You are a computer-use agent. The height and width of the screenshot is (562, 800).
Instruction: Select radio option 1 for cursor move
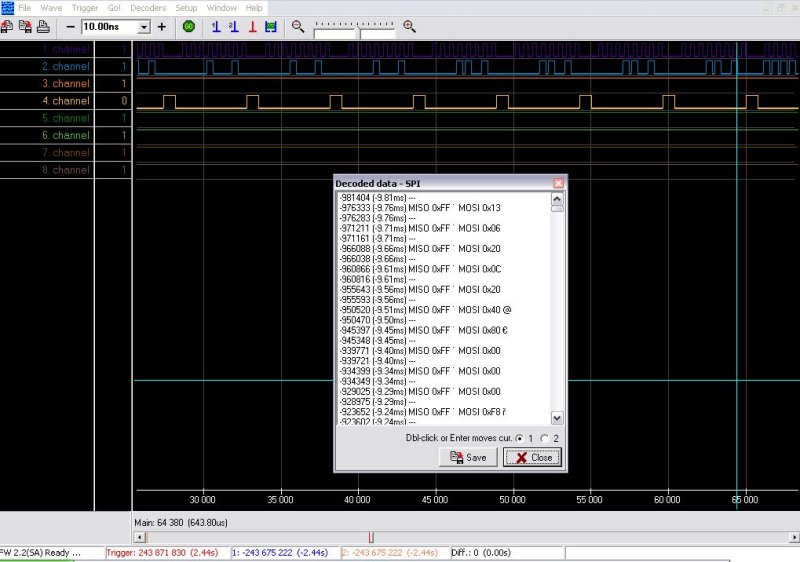coord(519,438)
